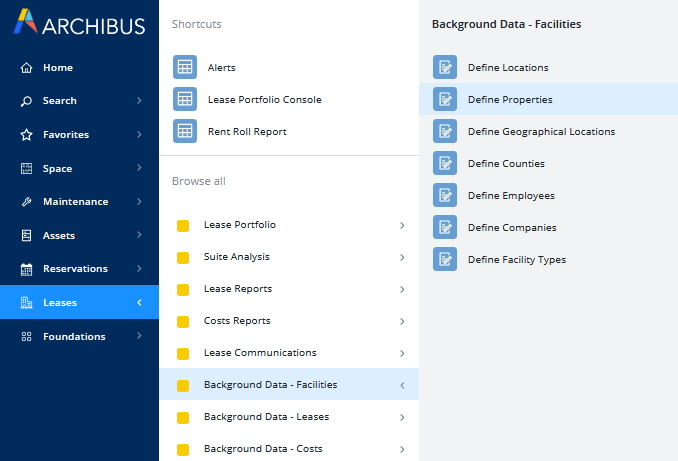Expand the Space menu arrow
The image size is (678, 461).
point(139,169)
